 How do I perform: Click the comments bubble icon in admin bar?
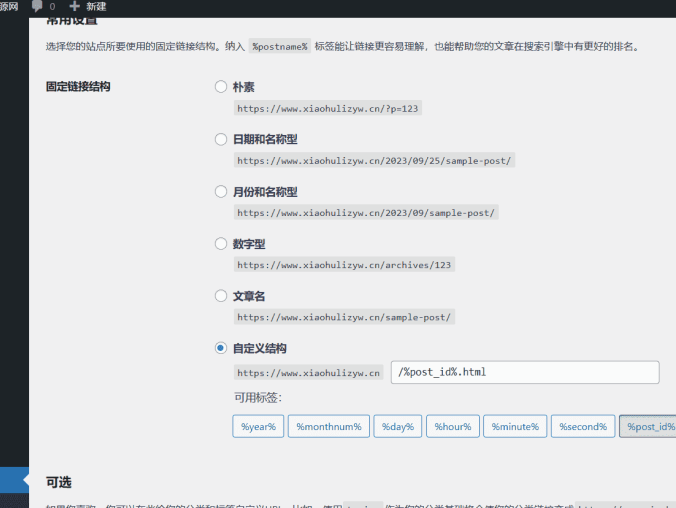[x=37, y=6]
